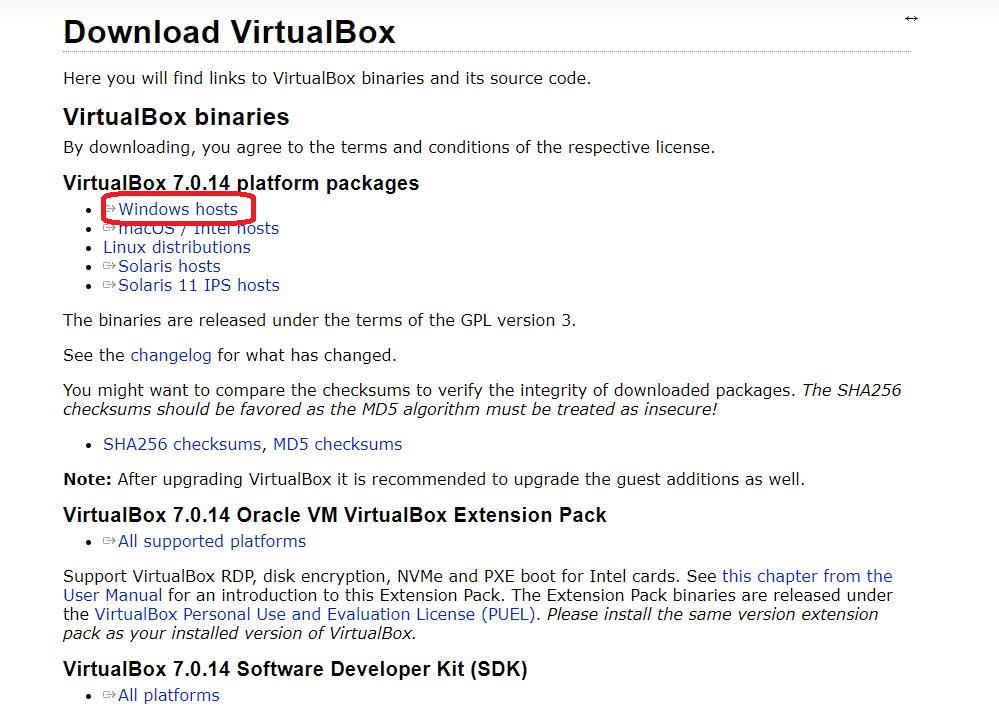Click the Download VirtualBox heading
The height and width of the screenshot is (715, 999).
click(229, 32)
